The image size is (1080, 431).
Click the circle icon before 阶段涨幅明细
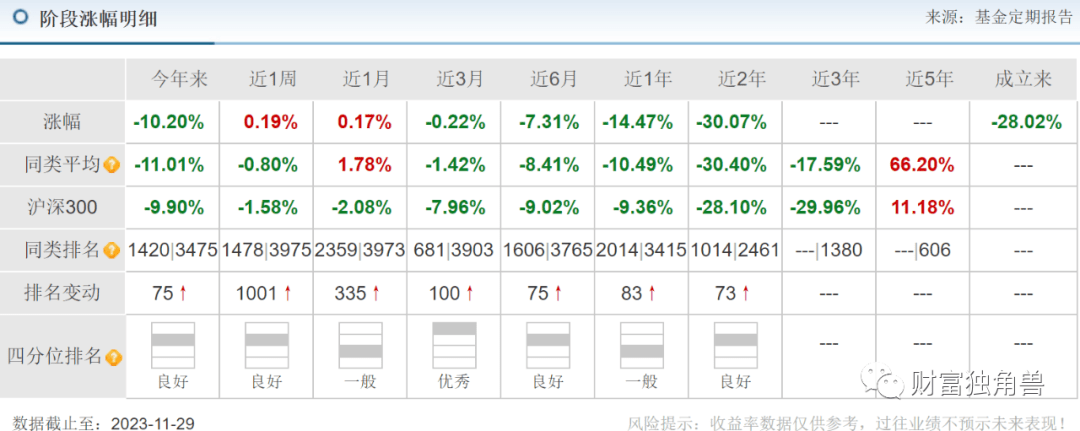(21, 17)
